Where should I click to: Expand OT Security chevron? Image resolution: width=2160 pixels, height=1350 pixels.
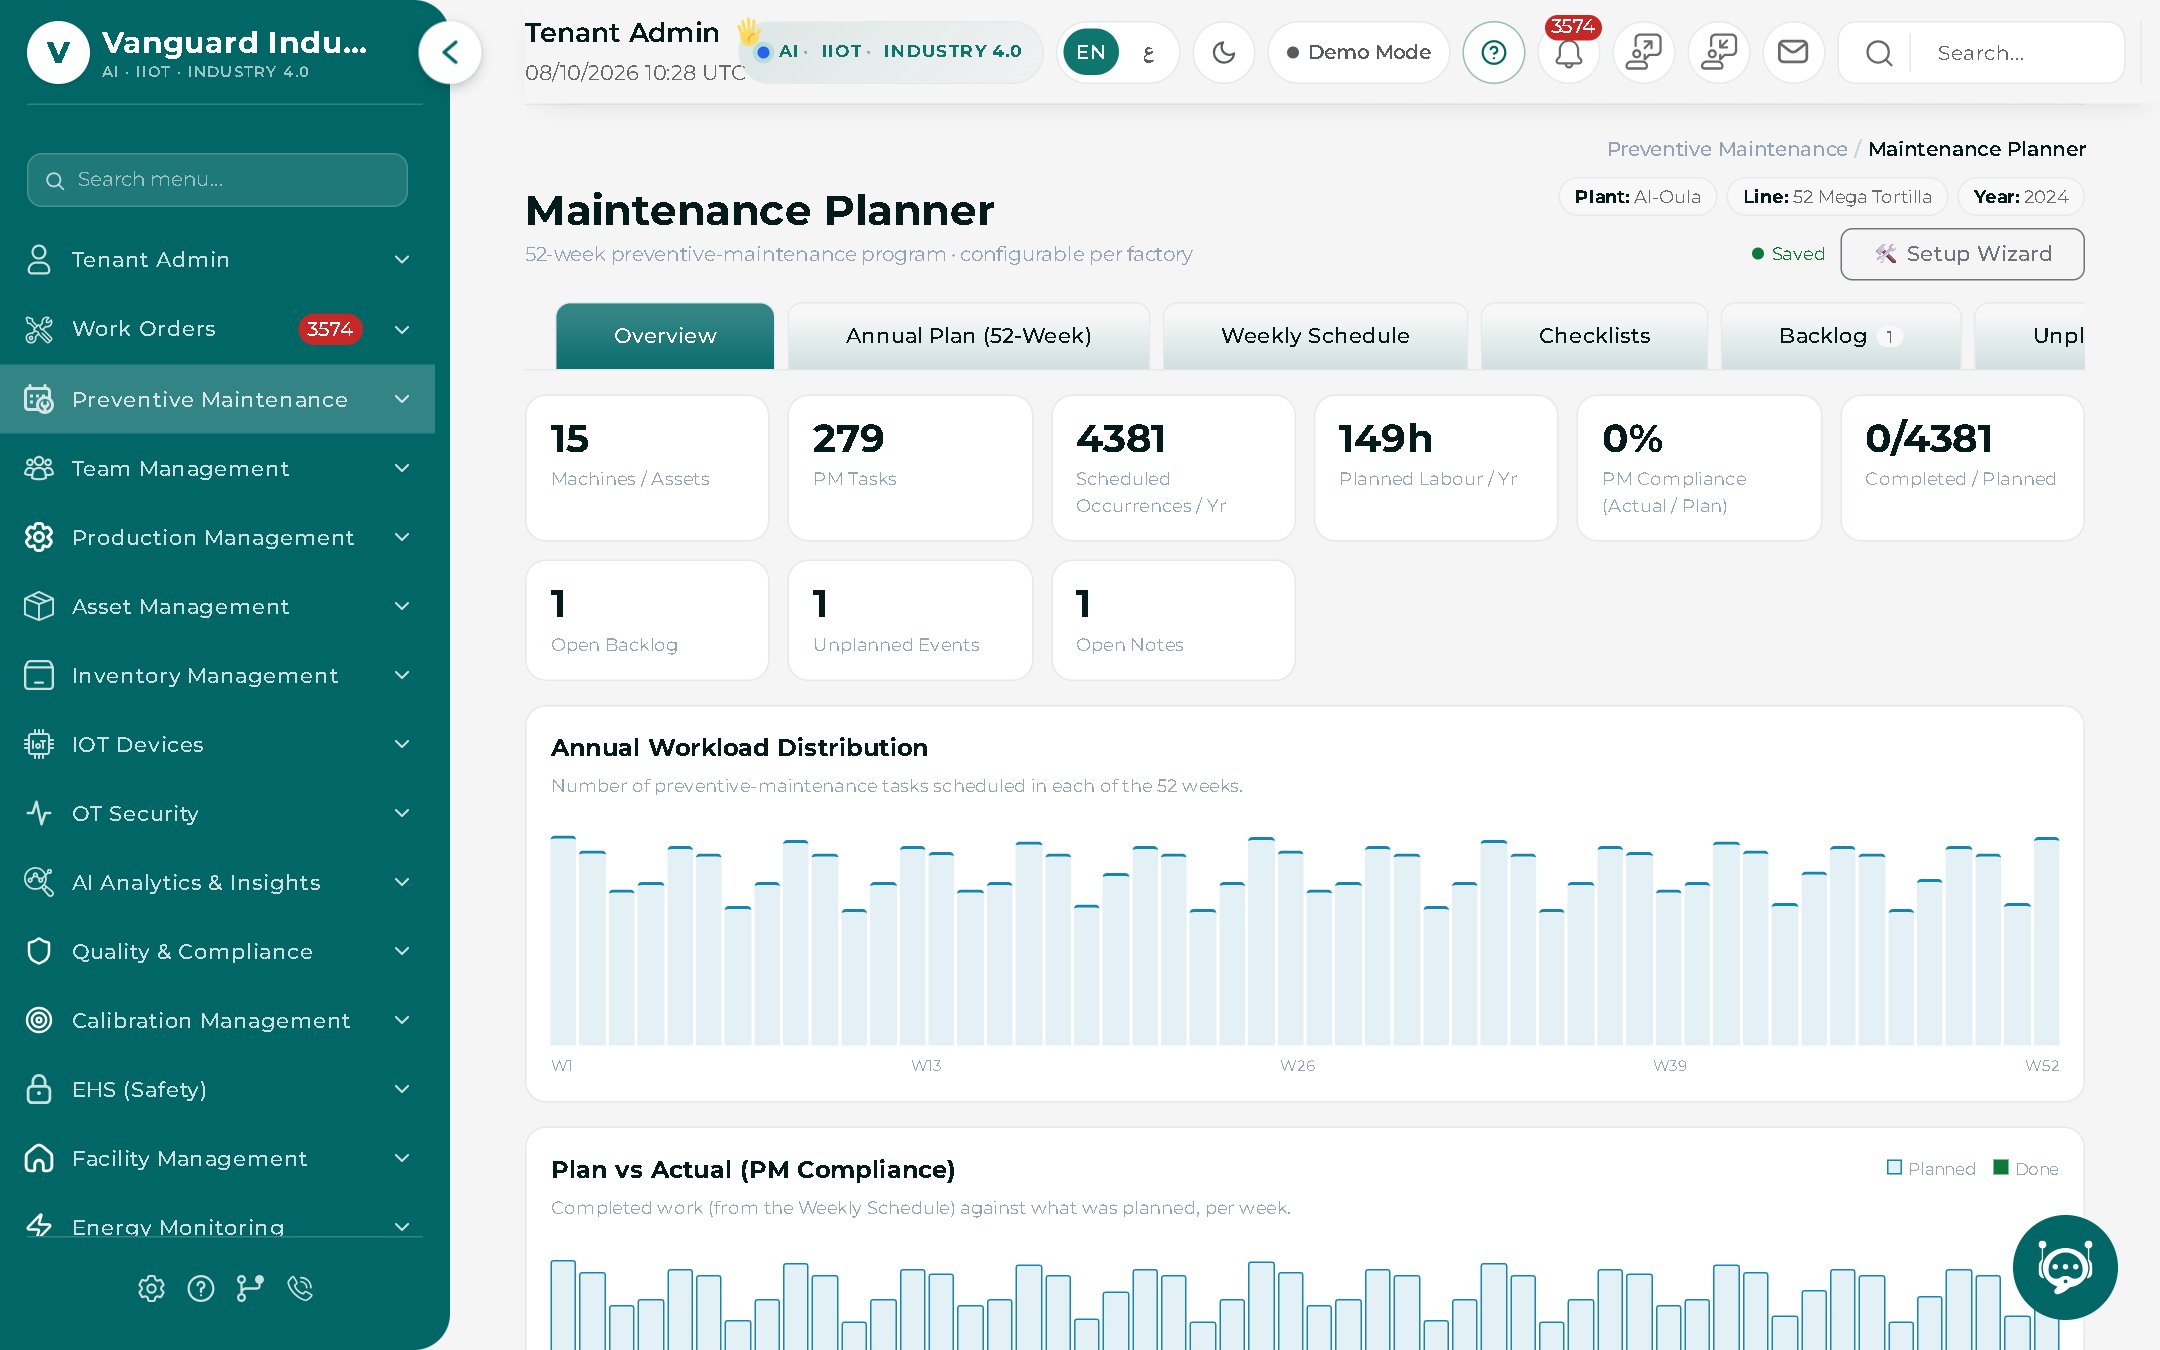tap(402, 813)
